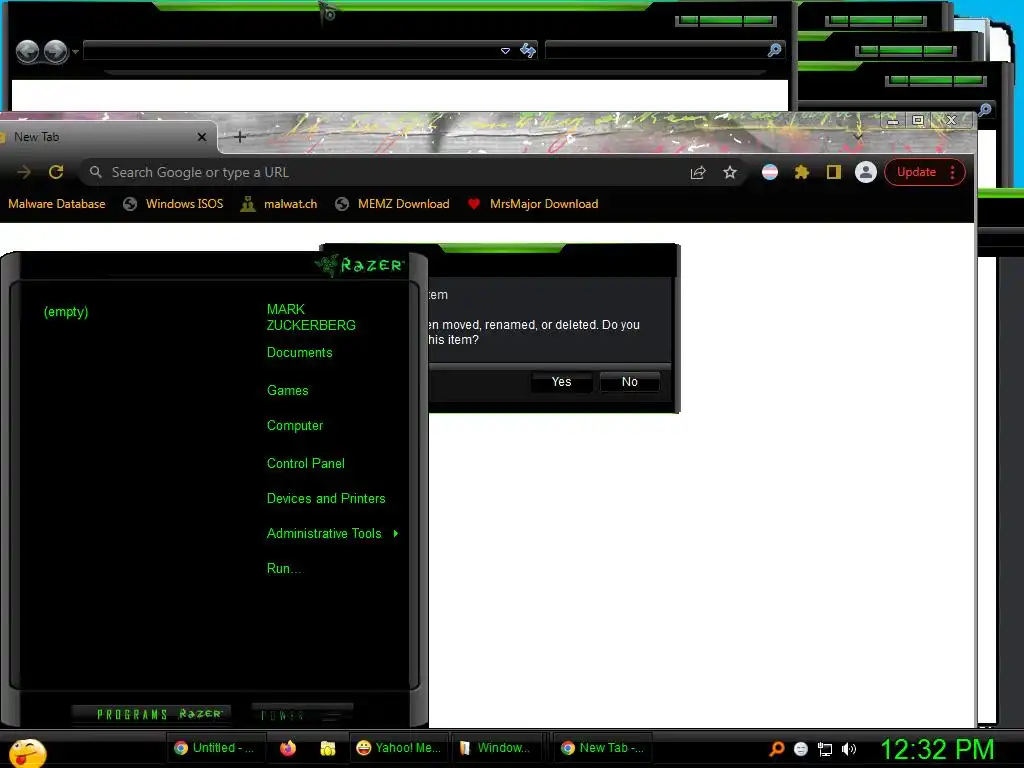
Task: Expand the Administrative Tools submenu arrow
Action: click(x=396, y=534)
